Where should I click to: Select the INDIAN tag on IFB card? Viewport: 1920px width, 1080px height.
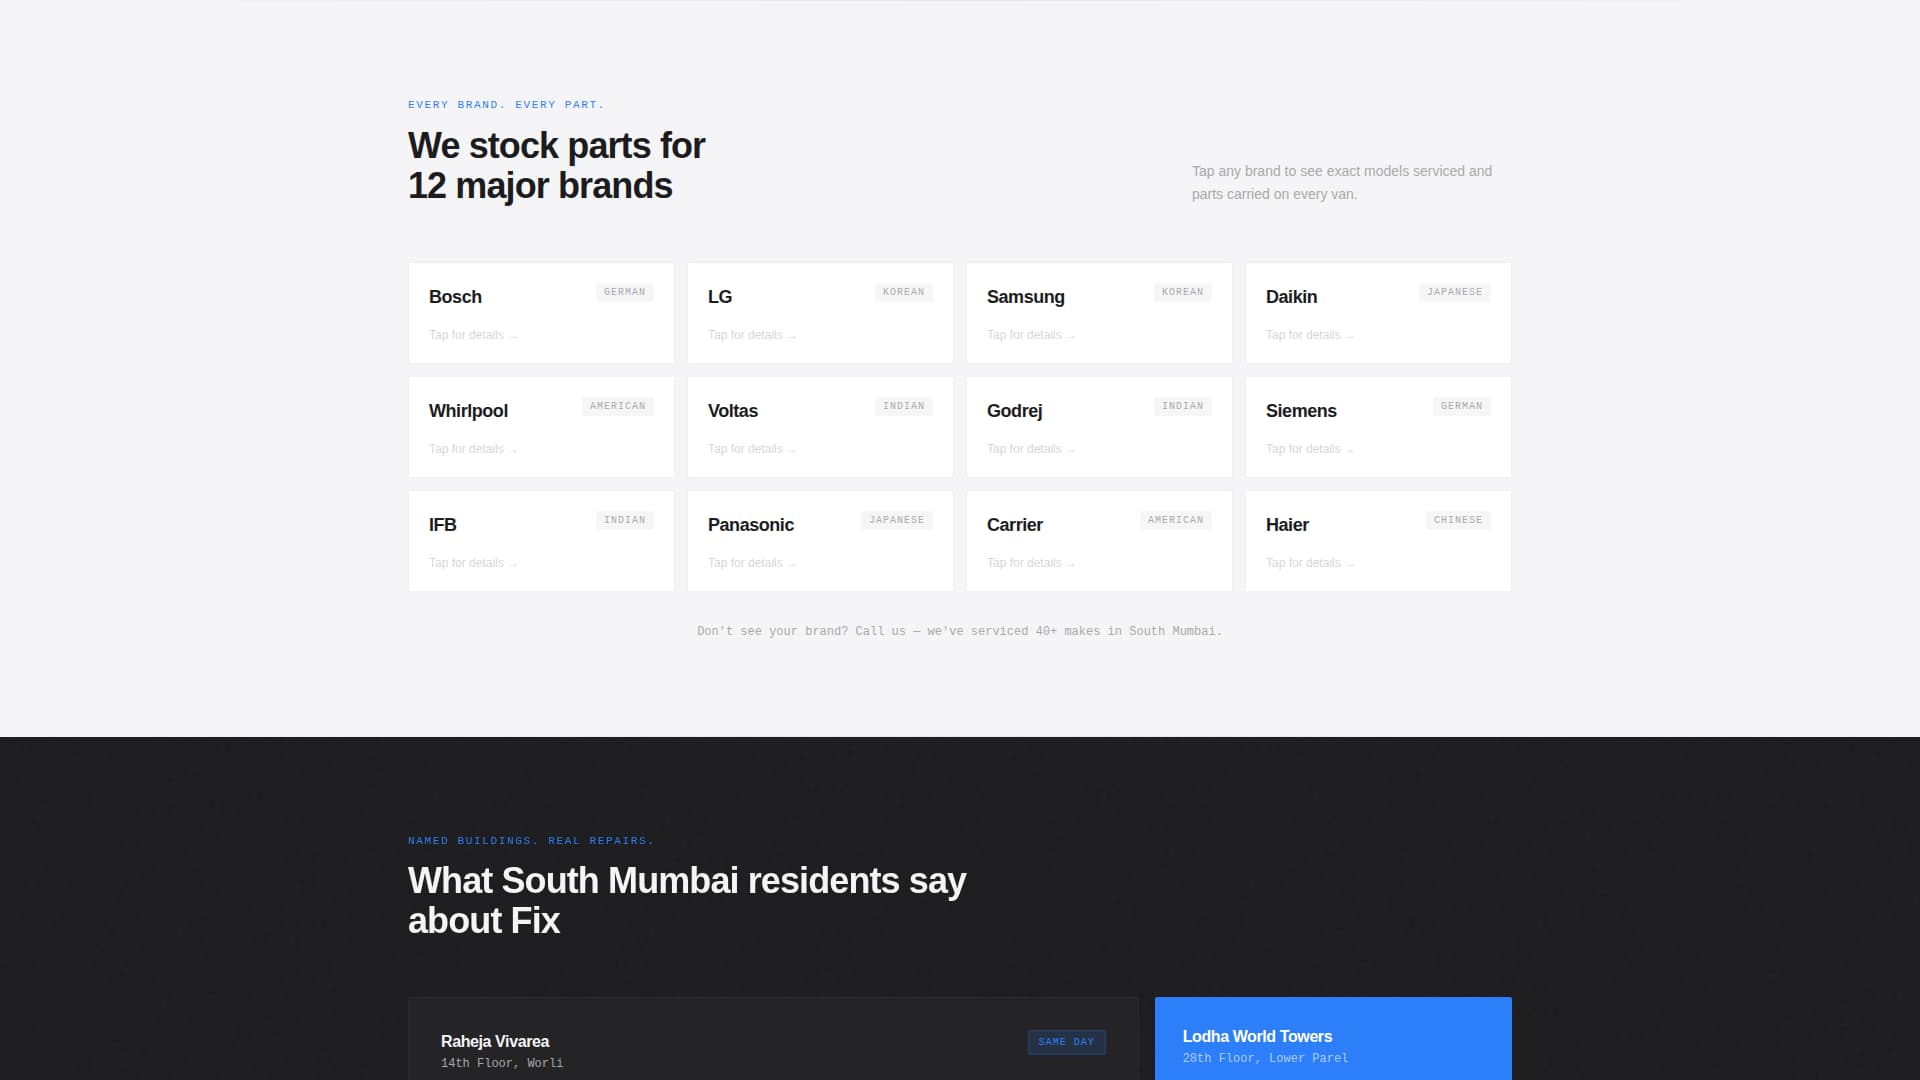tap(625, 520)
